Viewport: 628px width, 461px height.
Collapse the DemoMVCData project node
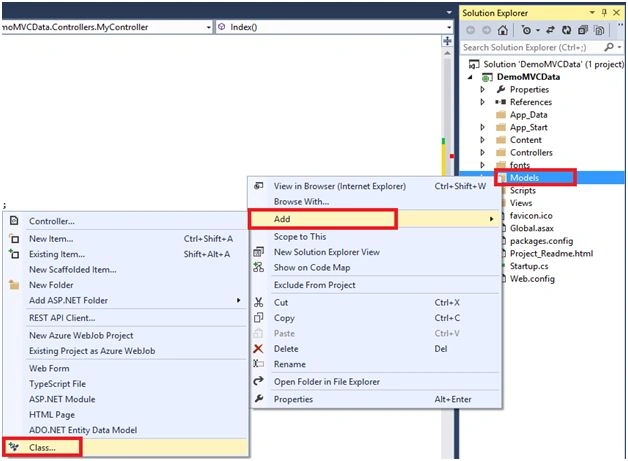click(x=471, y=77)
